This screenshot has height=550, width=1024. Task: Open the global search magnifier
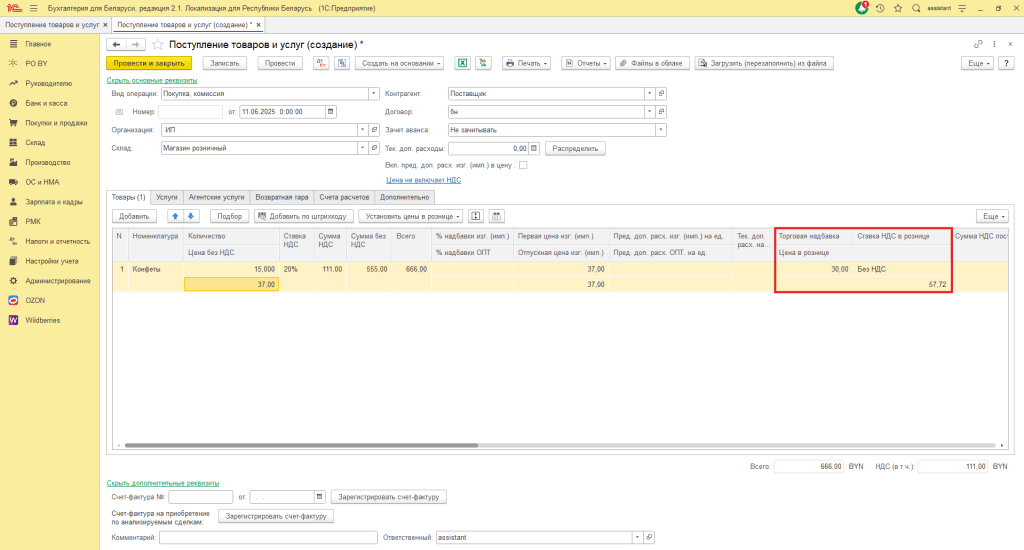tap(916, 8)
